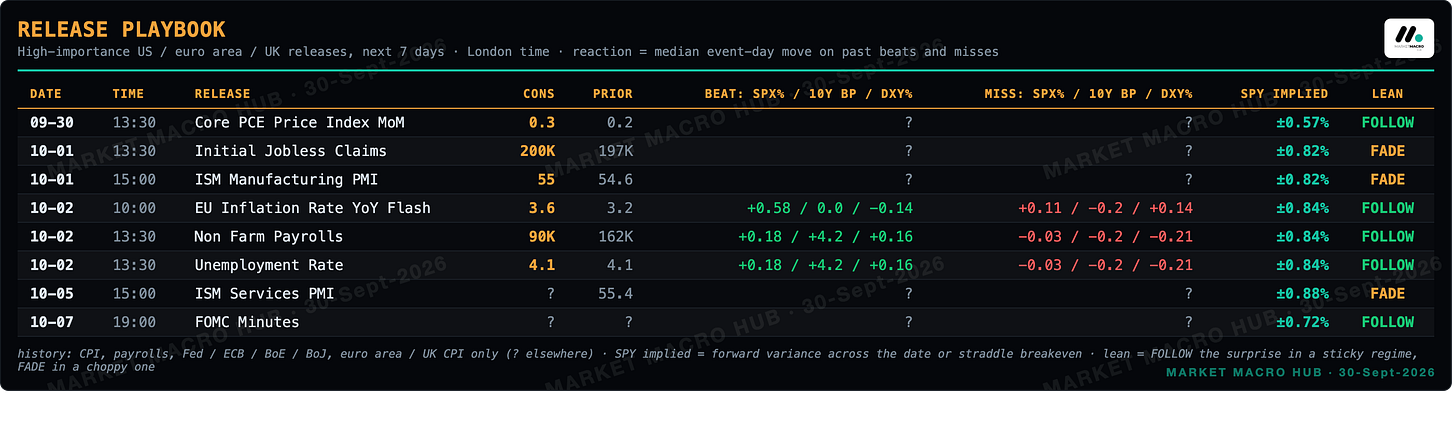Click the 3.6 consensus for EU Inflation

[542, 208]
